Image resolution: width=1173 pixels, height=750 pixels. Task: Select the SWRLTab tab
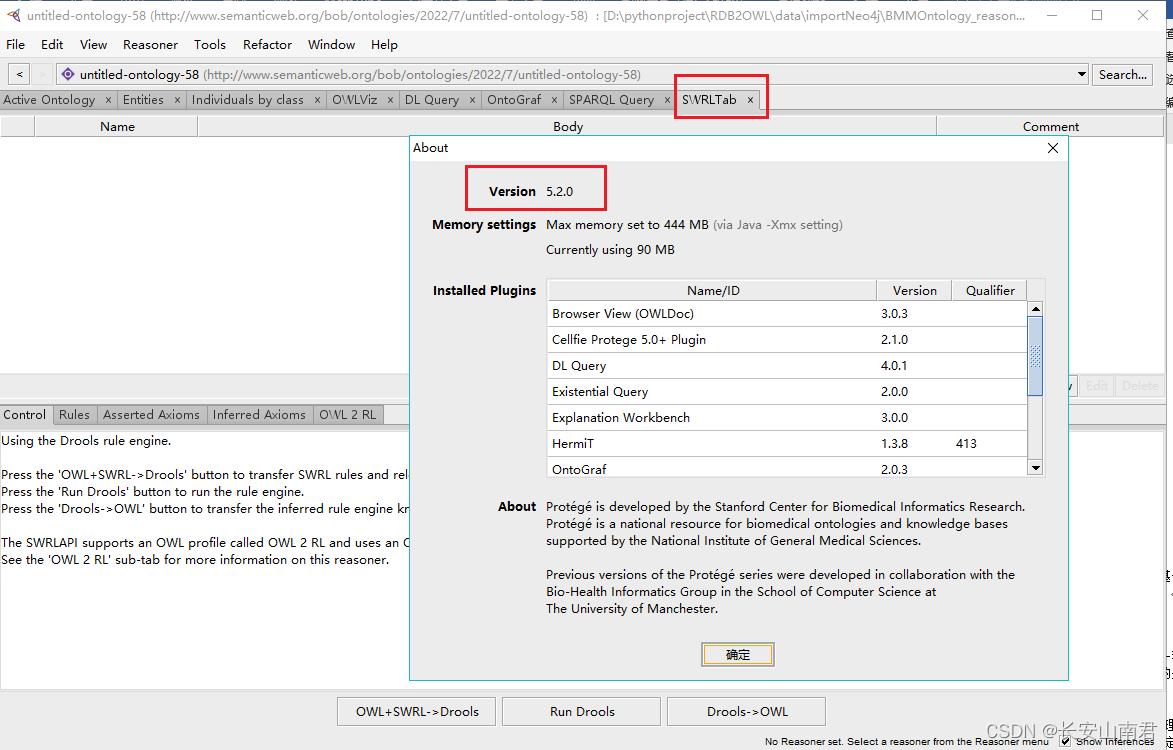pos(709,99)
